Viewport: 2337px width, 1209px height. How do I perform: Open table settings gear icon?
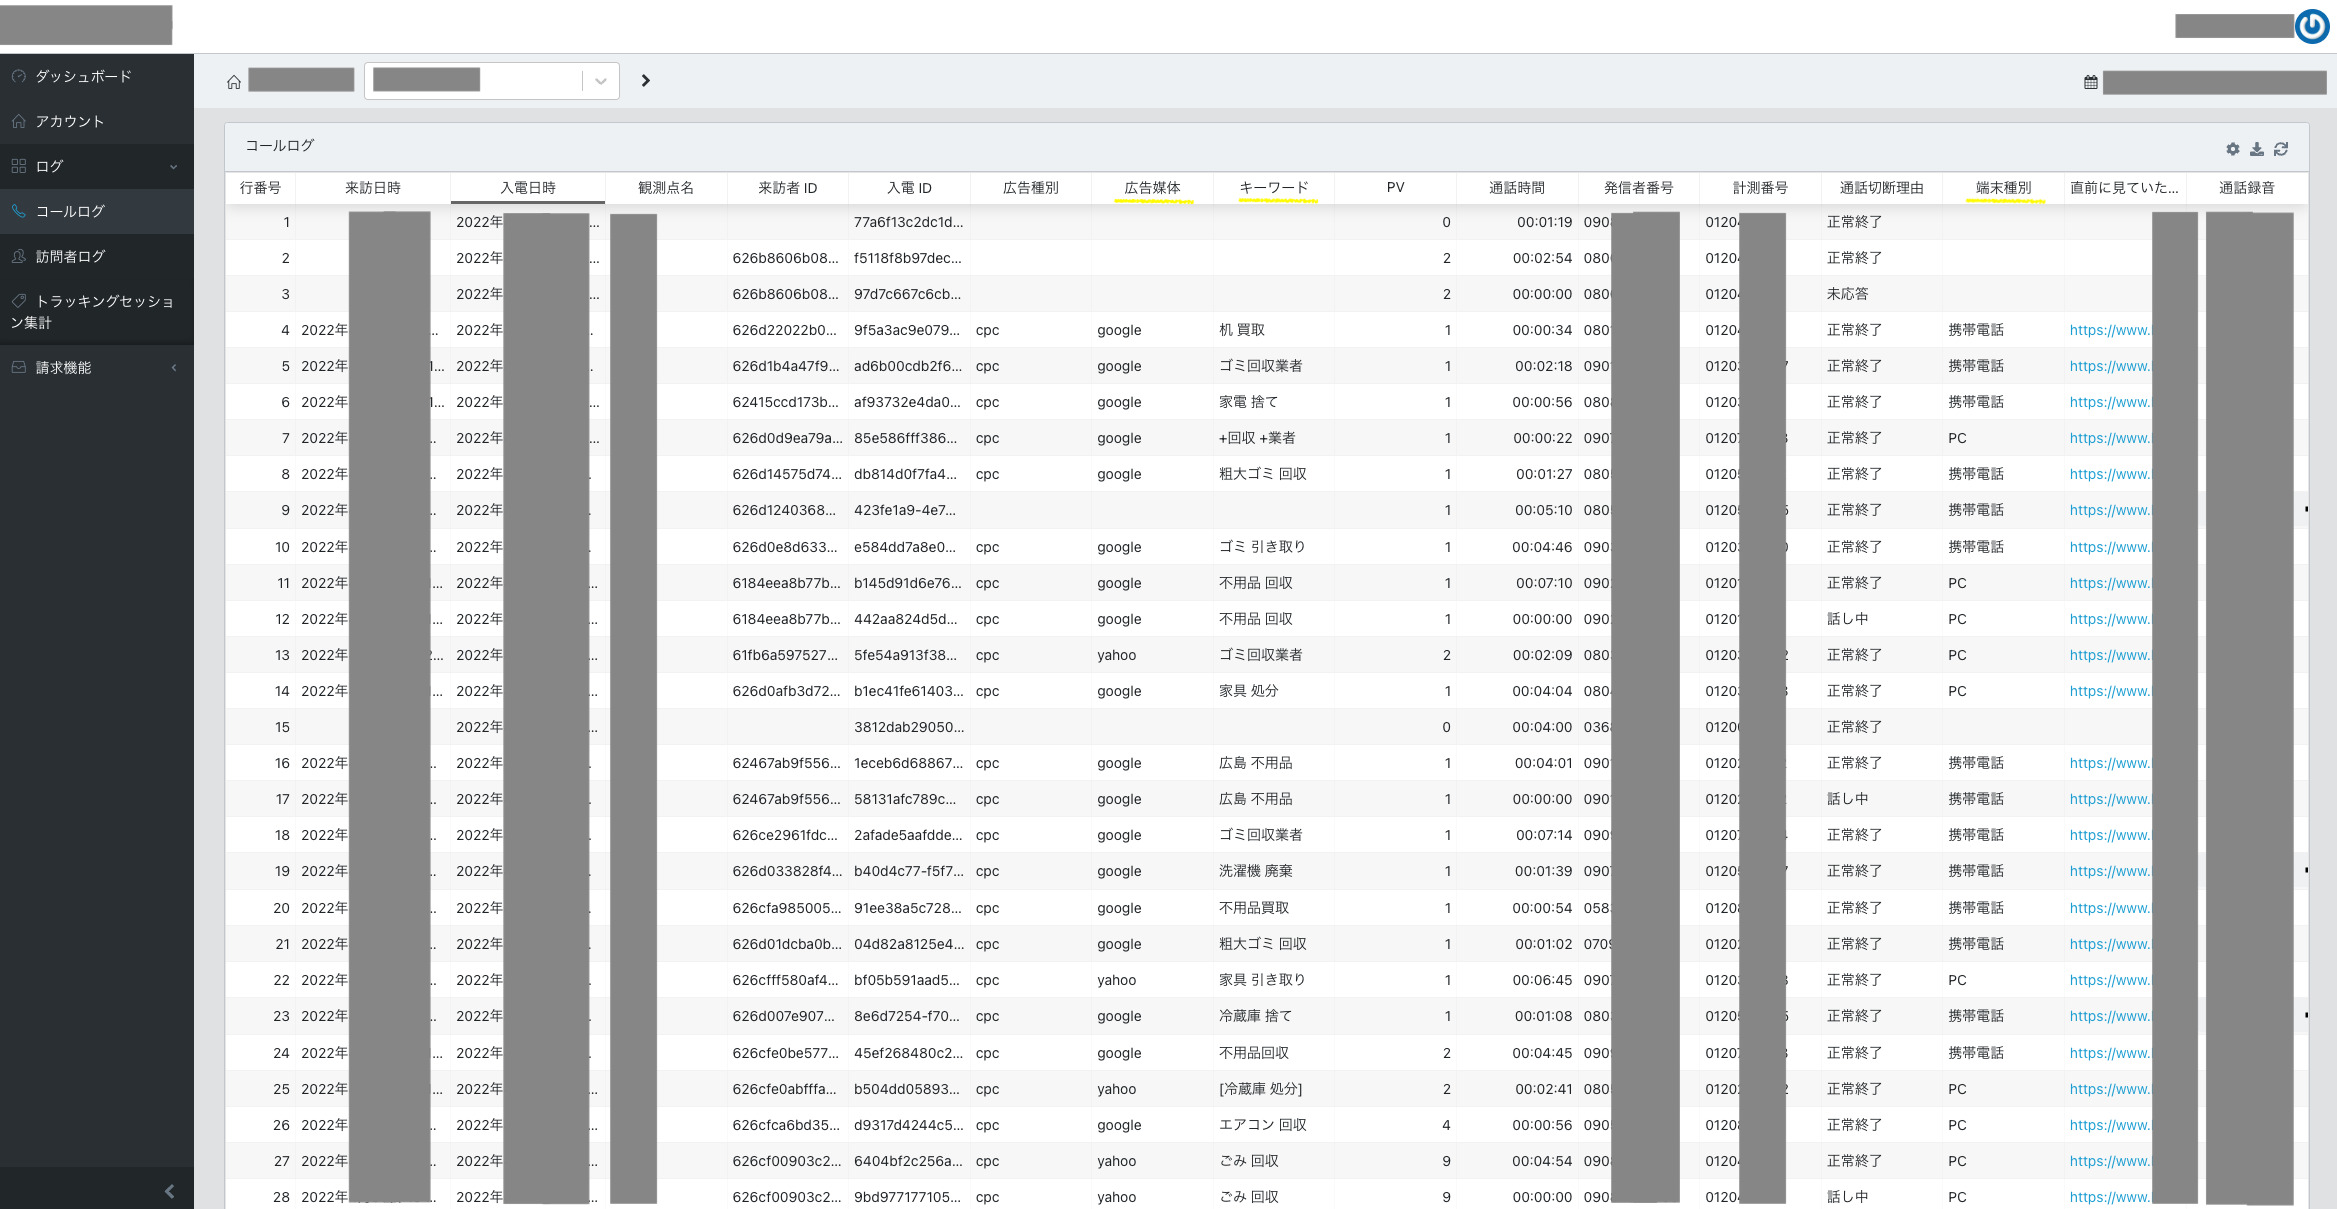pos(2233,149)
